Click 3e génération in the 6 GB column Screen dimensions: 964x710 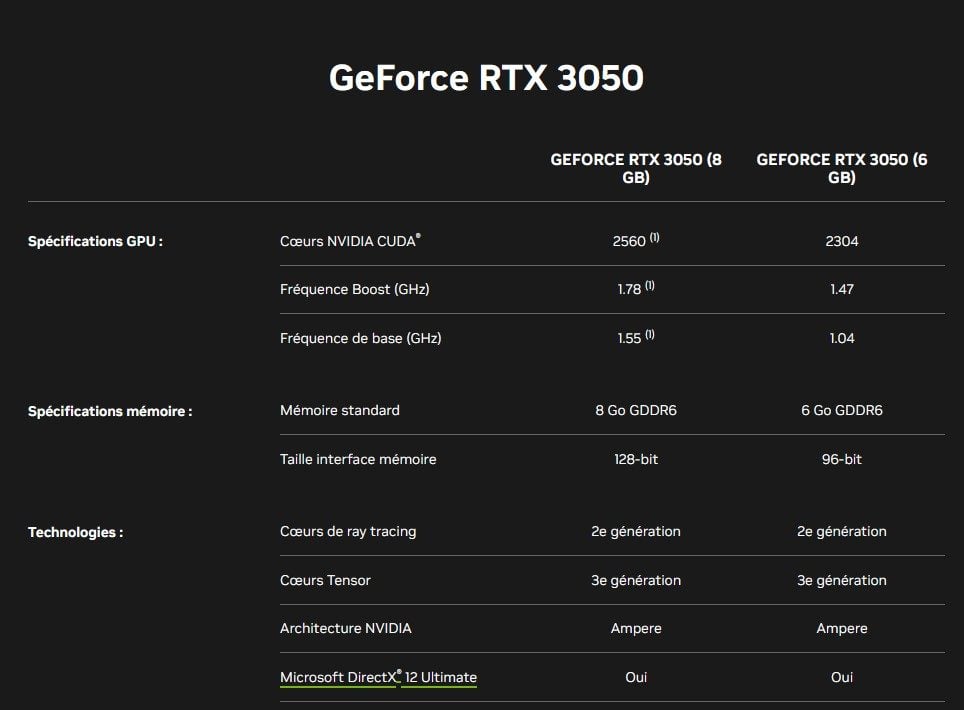[x=842, y=580]
